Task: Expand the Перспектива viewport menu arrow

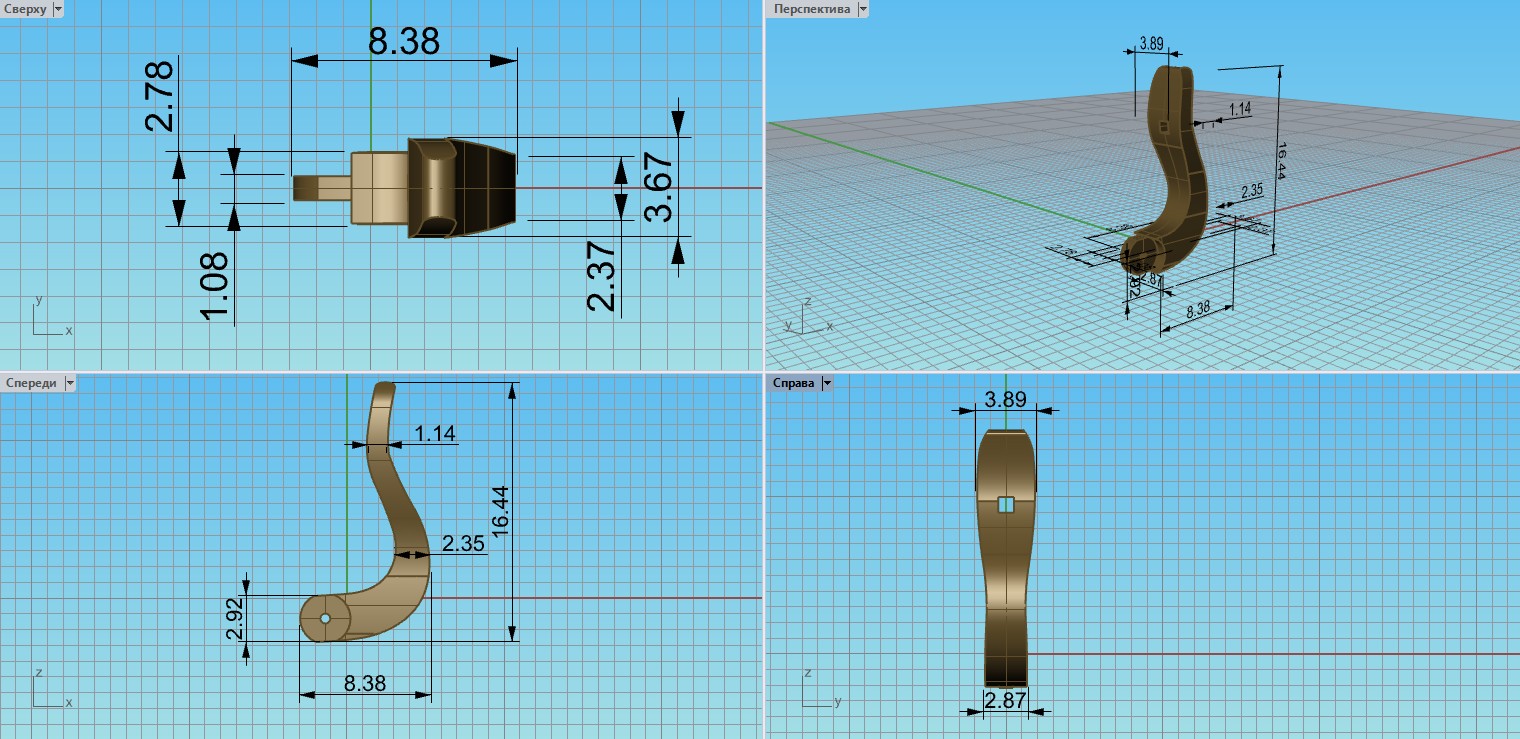Action: point(863,9)
